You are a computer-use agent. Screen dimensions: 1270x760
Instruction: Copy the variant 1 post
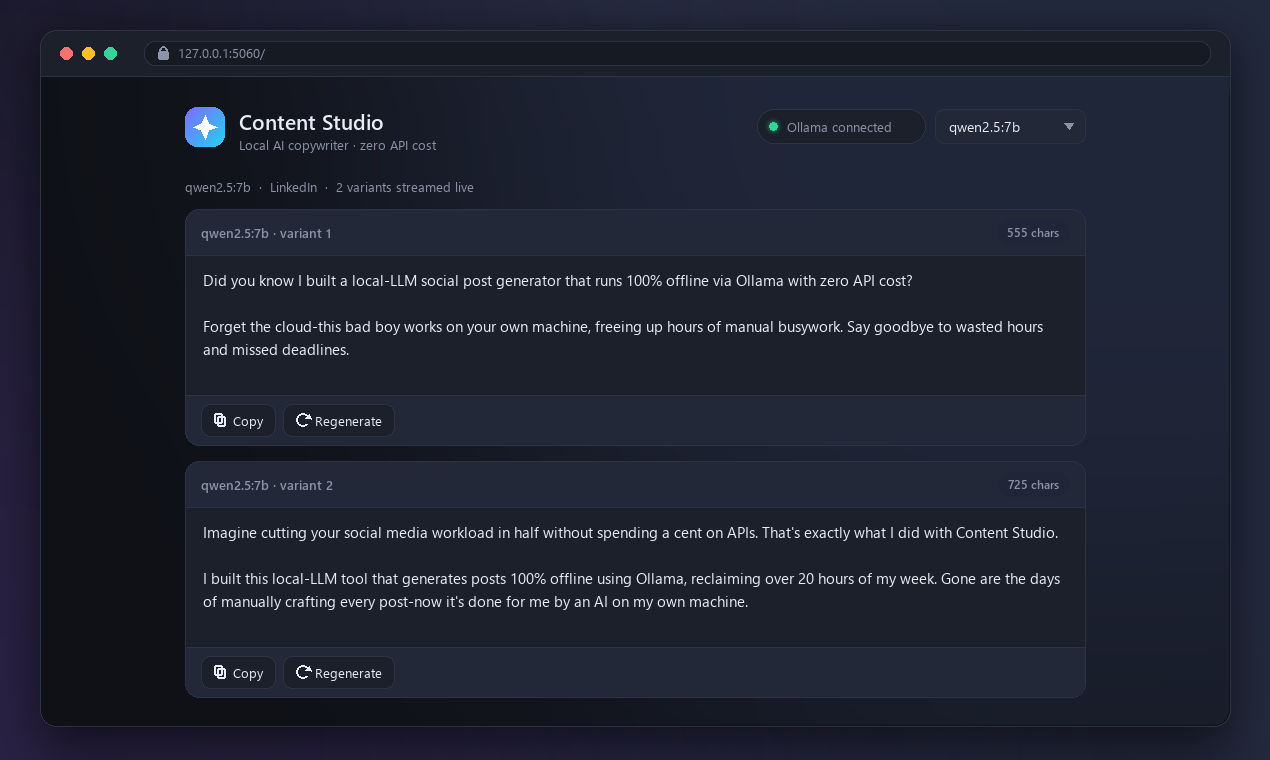pyautogui.click(x=238, y=421)
